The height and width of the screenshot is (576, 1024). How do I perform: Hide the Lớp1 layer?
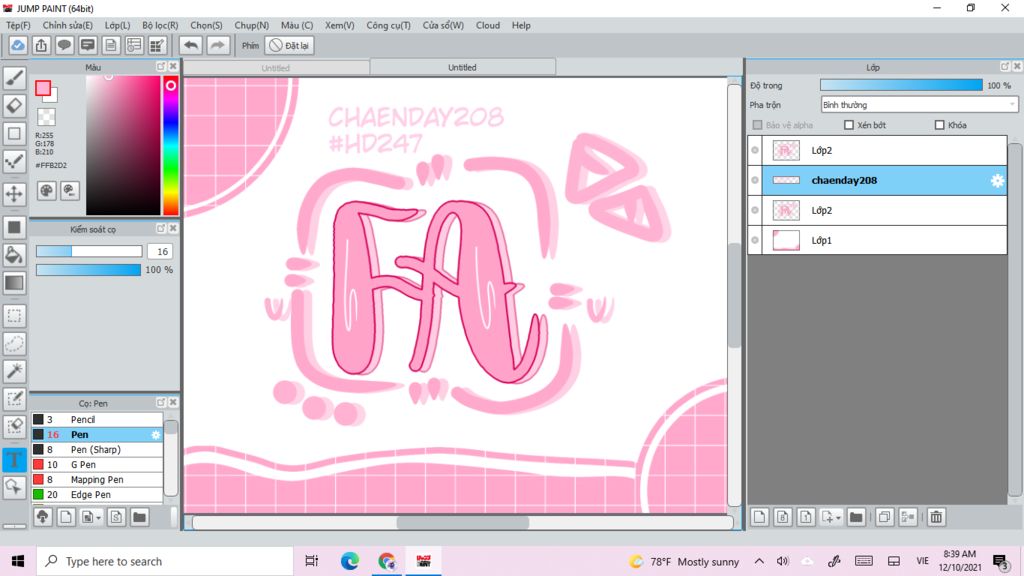[x=755, y=240]
